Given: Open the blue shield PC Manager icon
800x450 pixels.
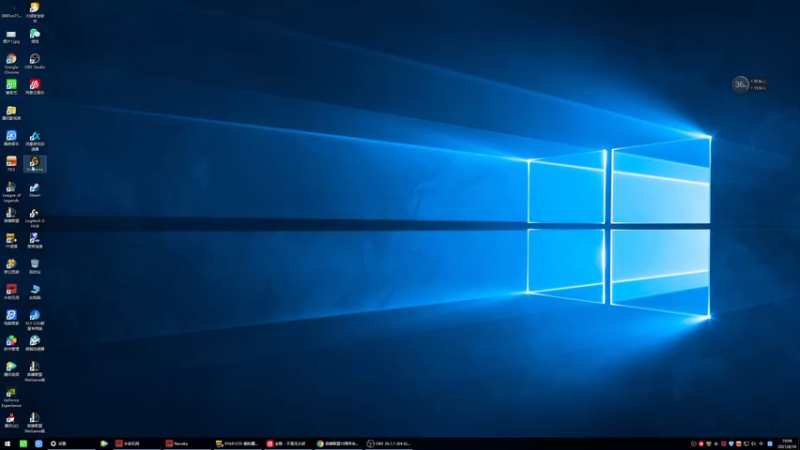Looking at the screenshot, I should (11, 317).
